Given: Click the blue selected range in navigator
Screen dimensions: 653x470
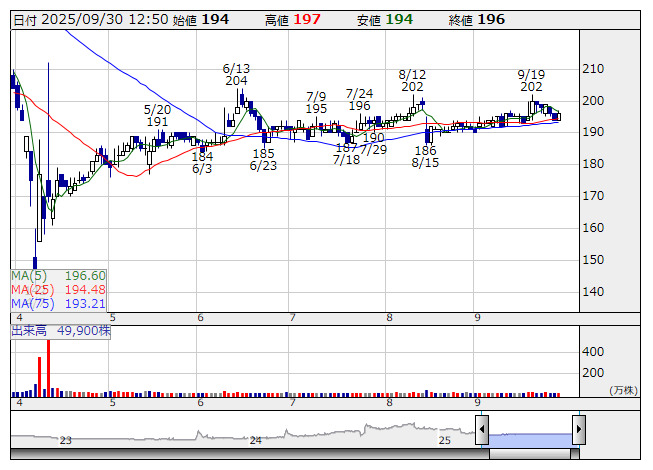Looking at the screenshot, I should (x=531, y=440).
